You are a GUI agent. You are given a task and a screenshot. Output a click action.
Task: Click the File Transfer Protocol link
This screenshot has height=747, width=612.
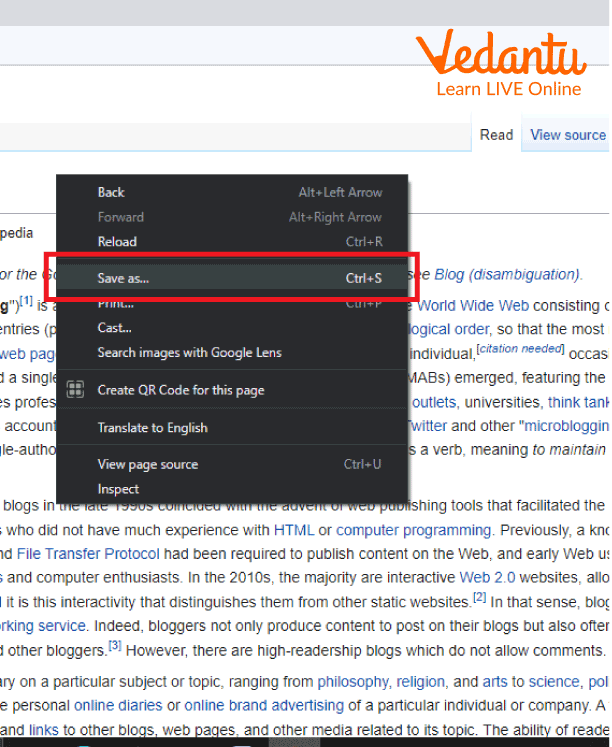88,553
